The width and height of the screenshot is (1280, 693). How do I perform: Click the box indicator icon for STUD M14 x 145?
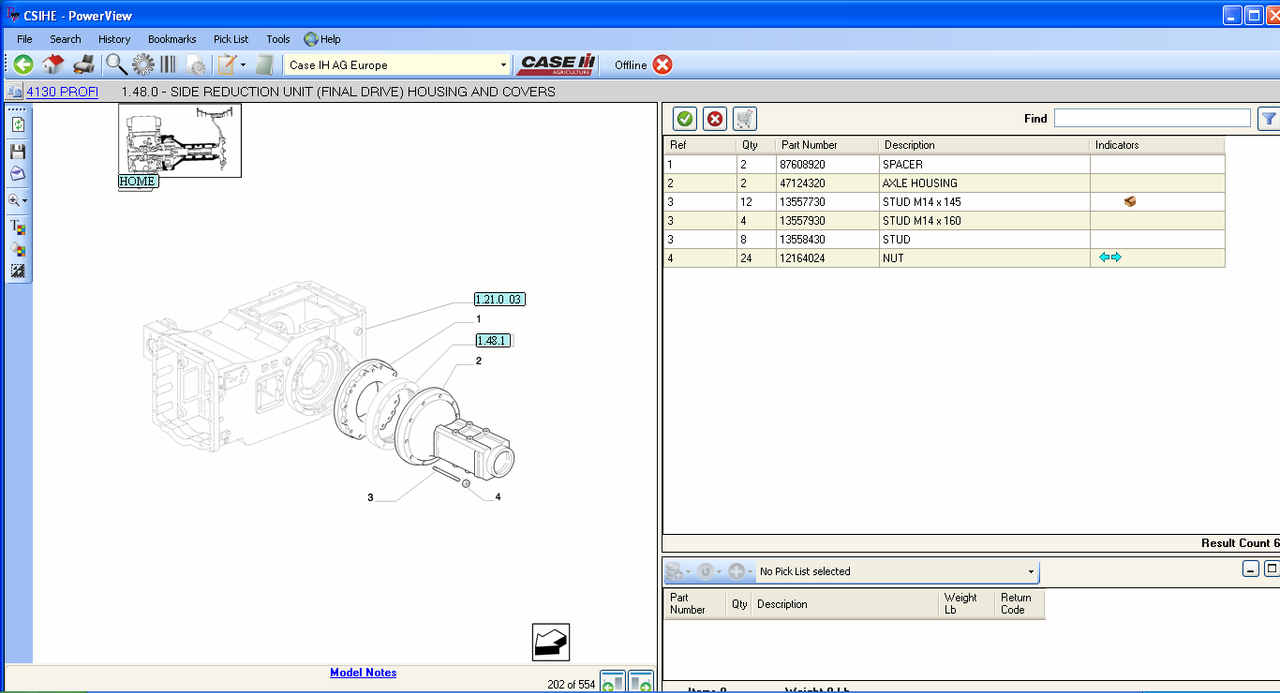[x=1130, y=201]
